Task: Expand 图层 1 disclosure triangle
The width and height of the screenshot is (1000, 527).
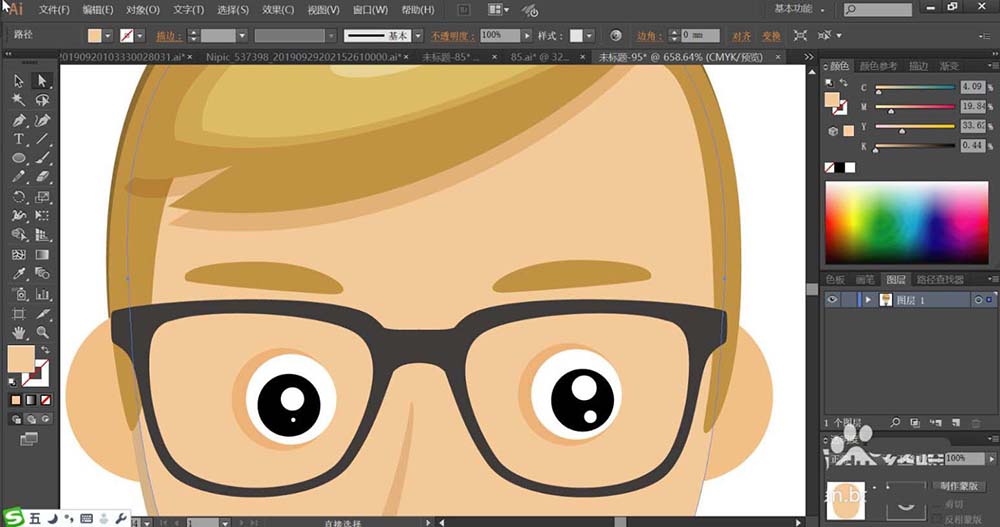Action: pos(868,300)
